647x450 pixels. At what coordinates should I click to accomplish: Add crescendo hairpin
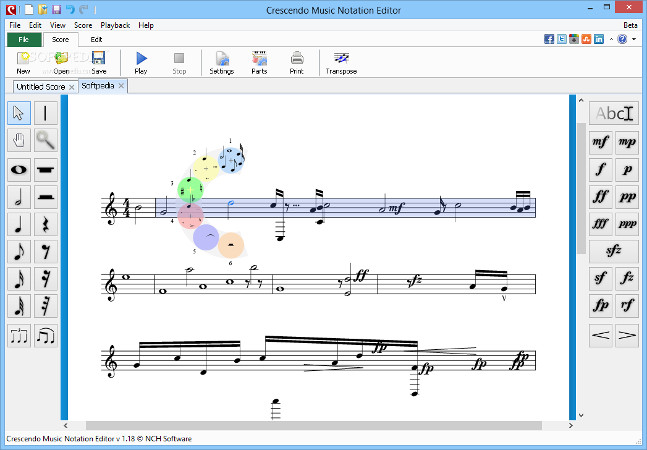coord(601,335)
